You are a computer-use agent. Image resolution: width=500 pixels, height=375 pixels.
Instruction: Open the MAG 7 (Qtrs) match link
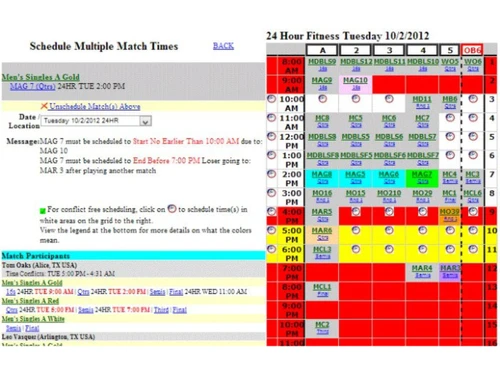(32, 86)
